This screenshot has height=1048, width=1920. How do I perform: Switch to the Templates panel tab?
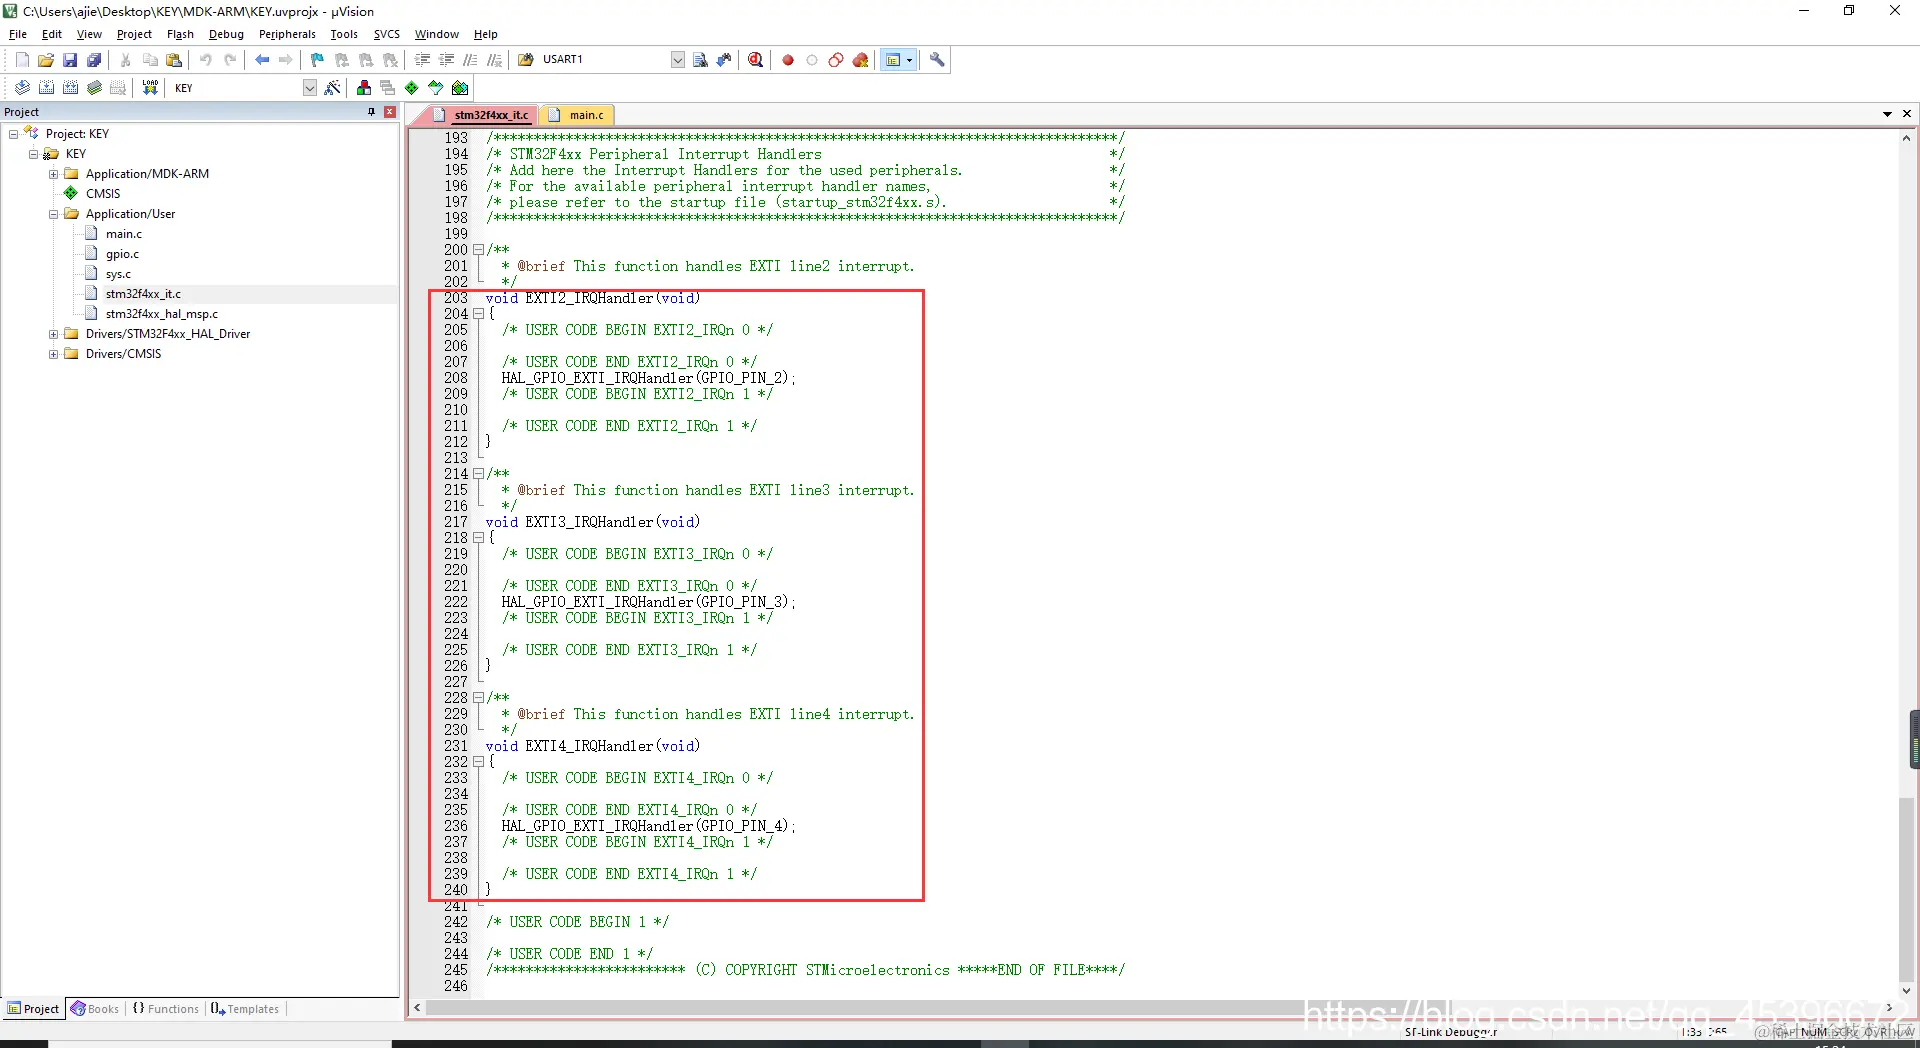pos(245,1009)
